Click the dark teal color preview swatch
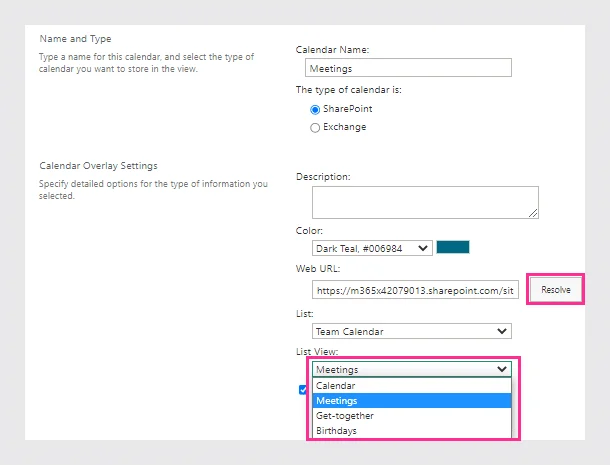This screenshot has height=465, width=610. (x=453, y=247)
